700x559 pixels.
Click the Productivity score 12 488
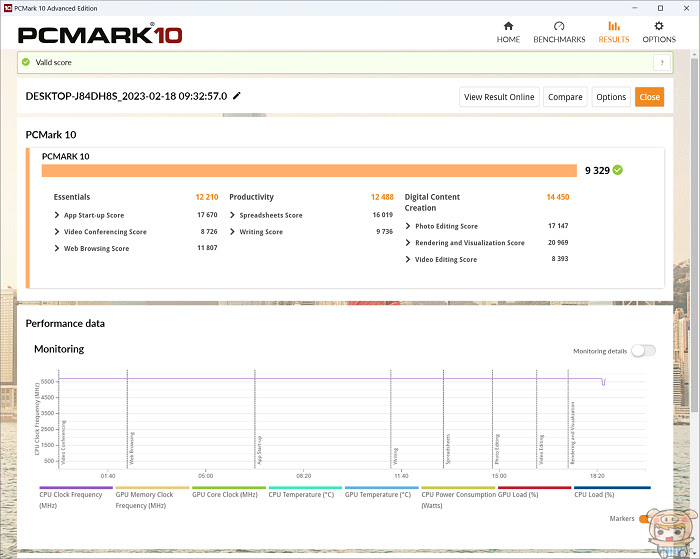point(382,197)
